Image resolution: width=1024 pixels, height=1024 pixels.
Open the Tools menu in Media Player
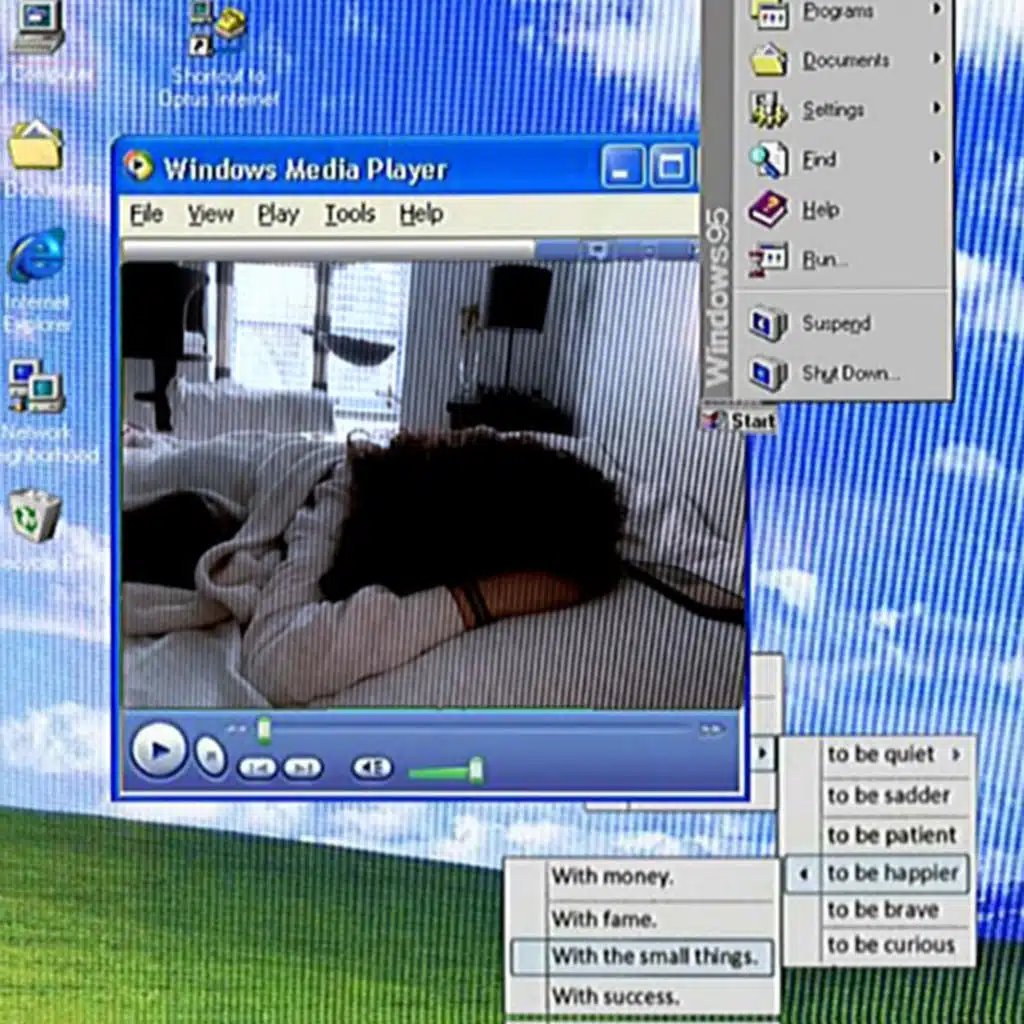tap(350, 214)
